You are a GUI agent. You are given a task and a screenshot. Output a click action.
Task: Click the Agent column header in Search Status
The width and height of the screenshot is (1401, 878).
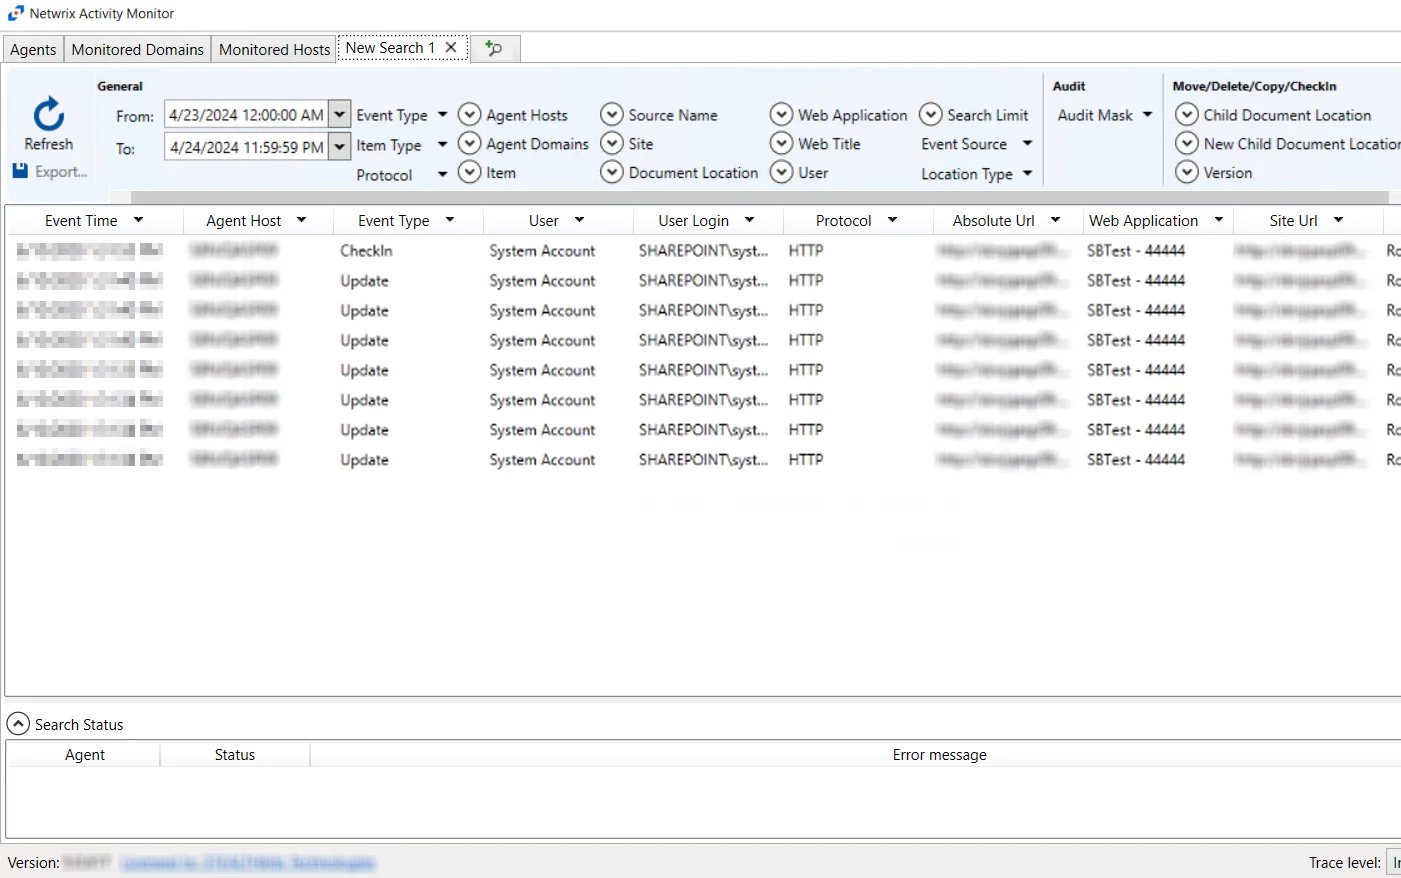84,754
